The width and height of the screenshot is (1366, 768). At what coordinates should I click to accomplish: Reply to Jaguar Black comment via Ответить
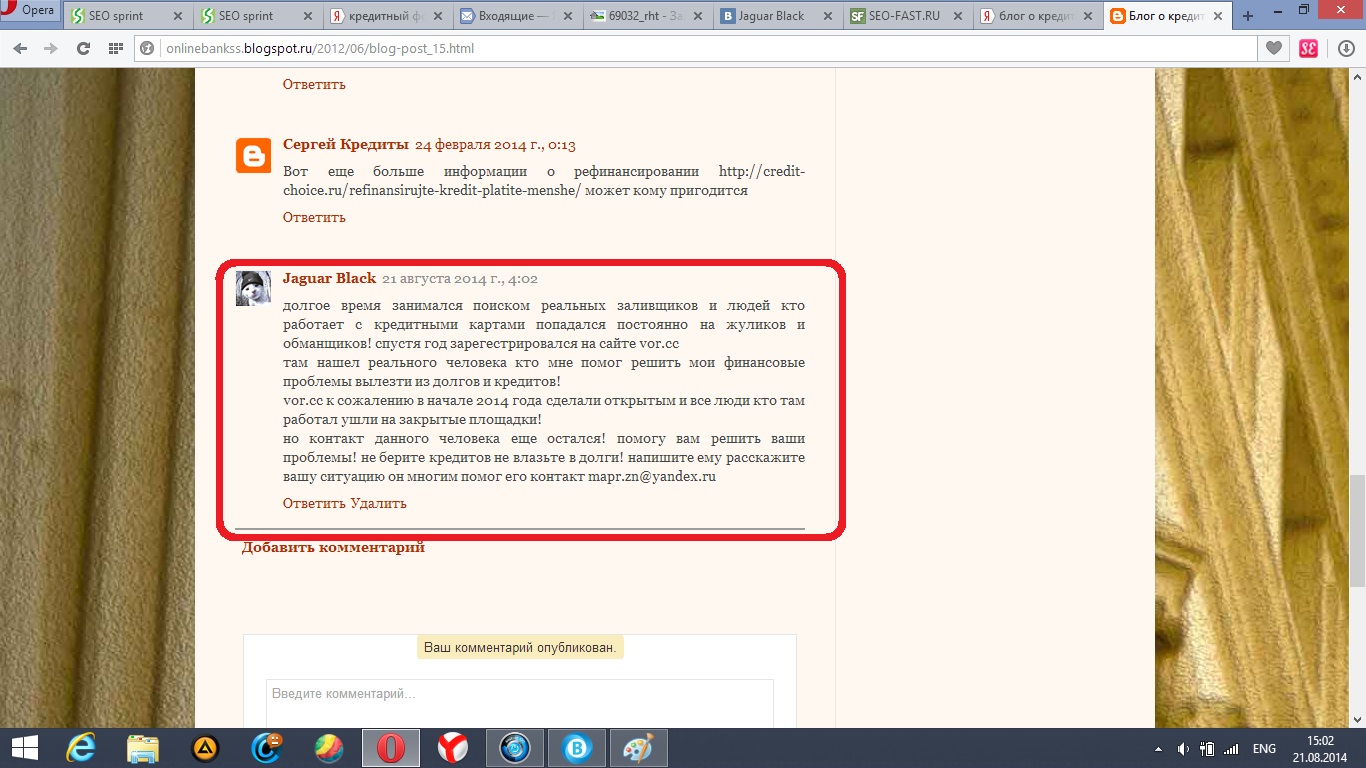click(x=314, y=503)
